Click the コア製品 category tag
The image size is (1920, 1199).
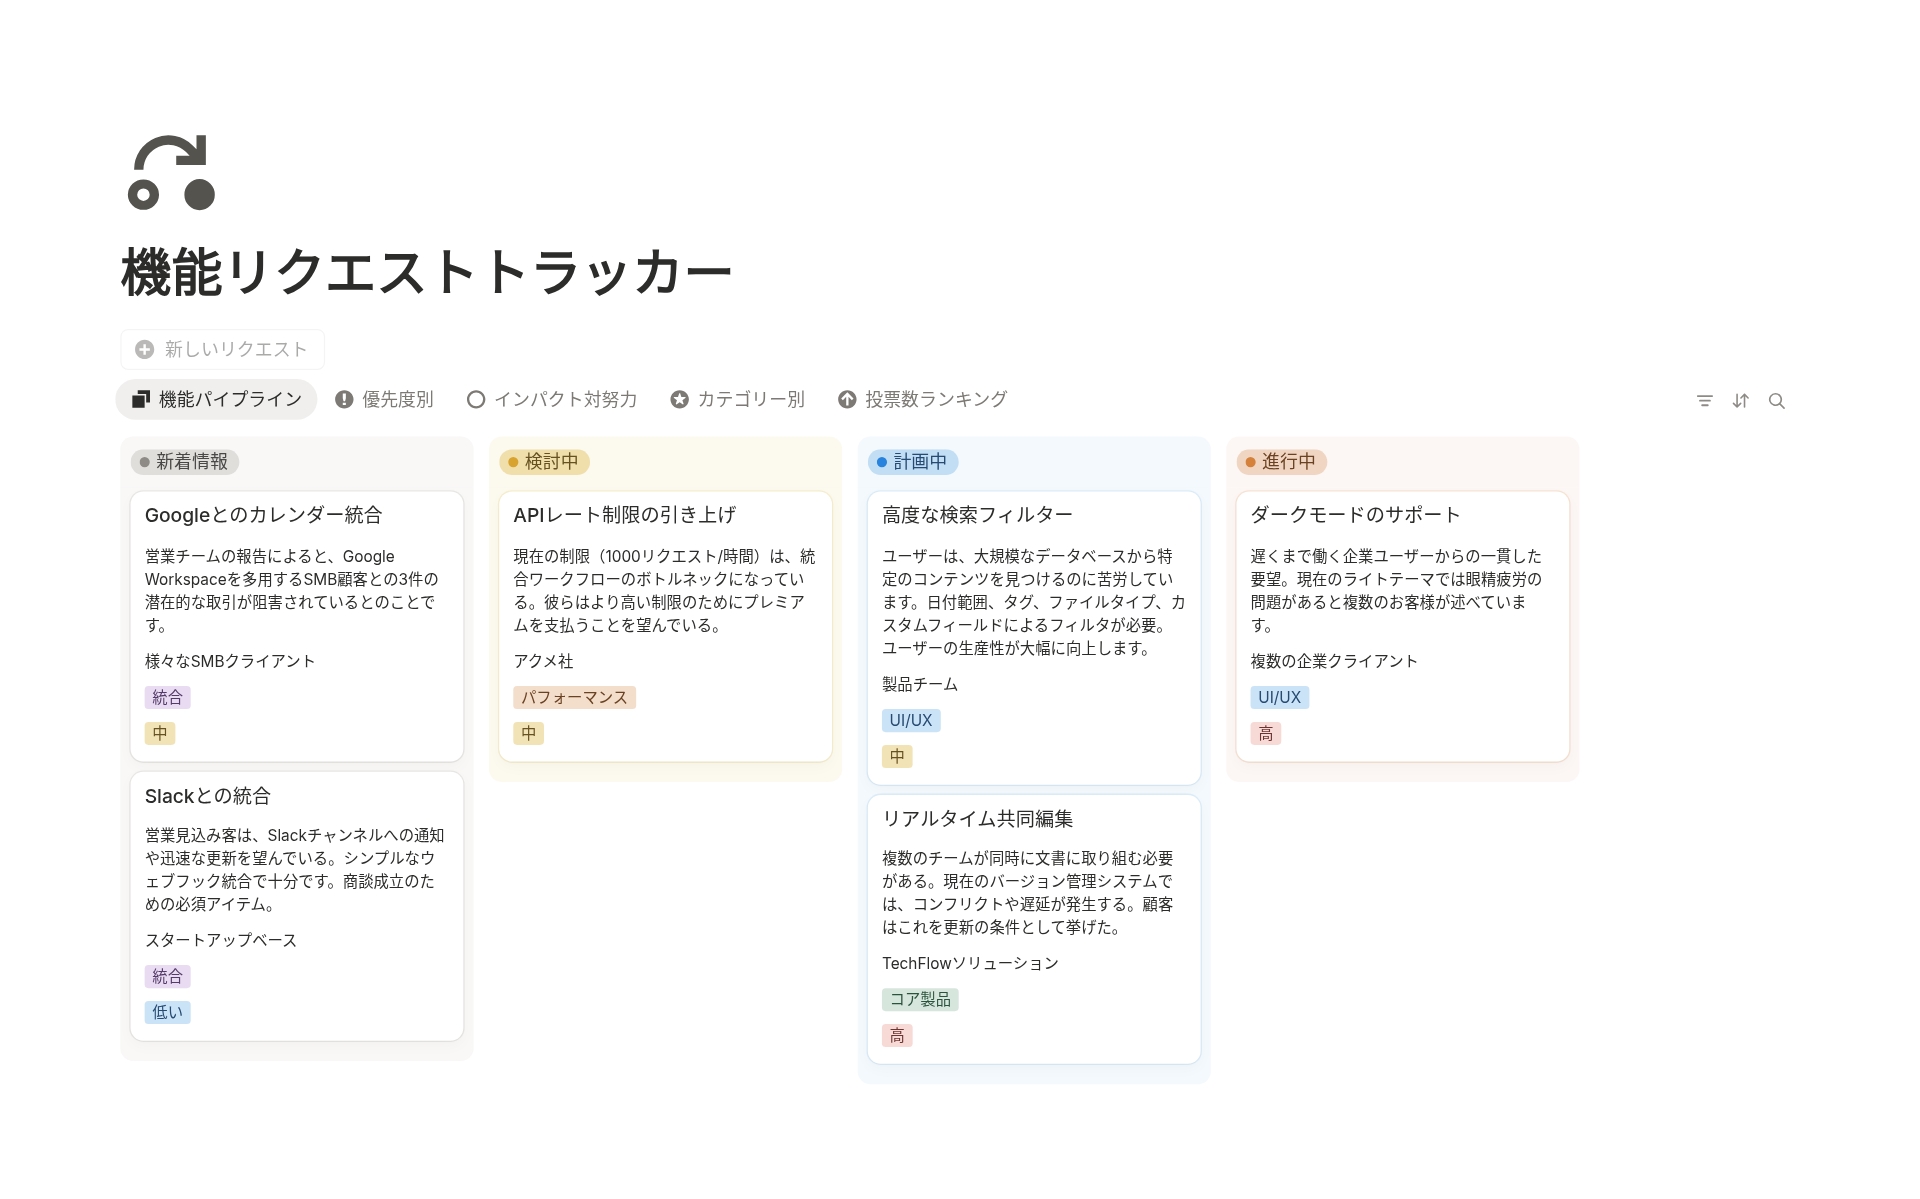tap(920, 999)
